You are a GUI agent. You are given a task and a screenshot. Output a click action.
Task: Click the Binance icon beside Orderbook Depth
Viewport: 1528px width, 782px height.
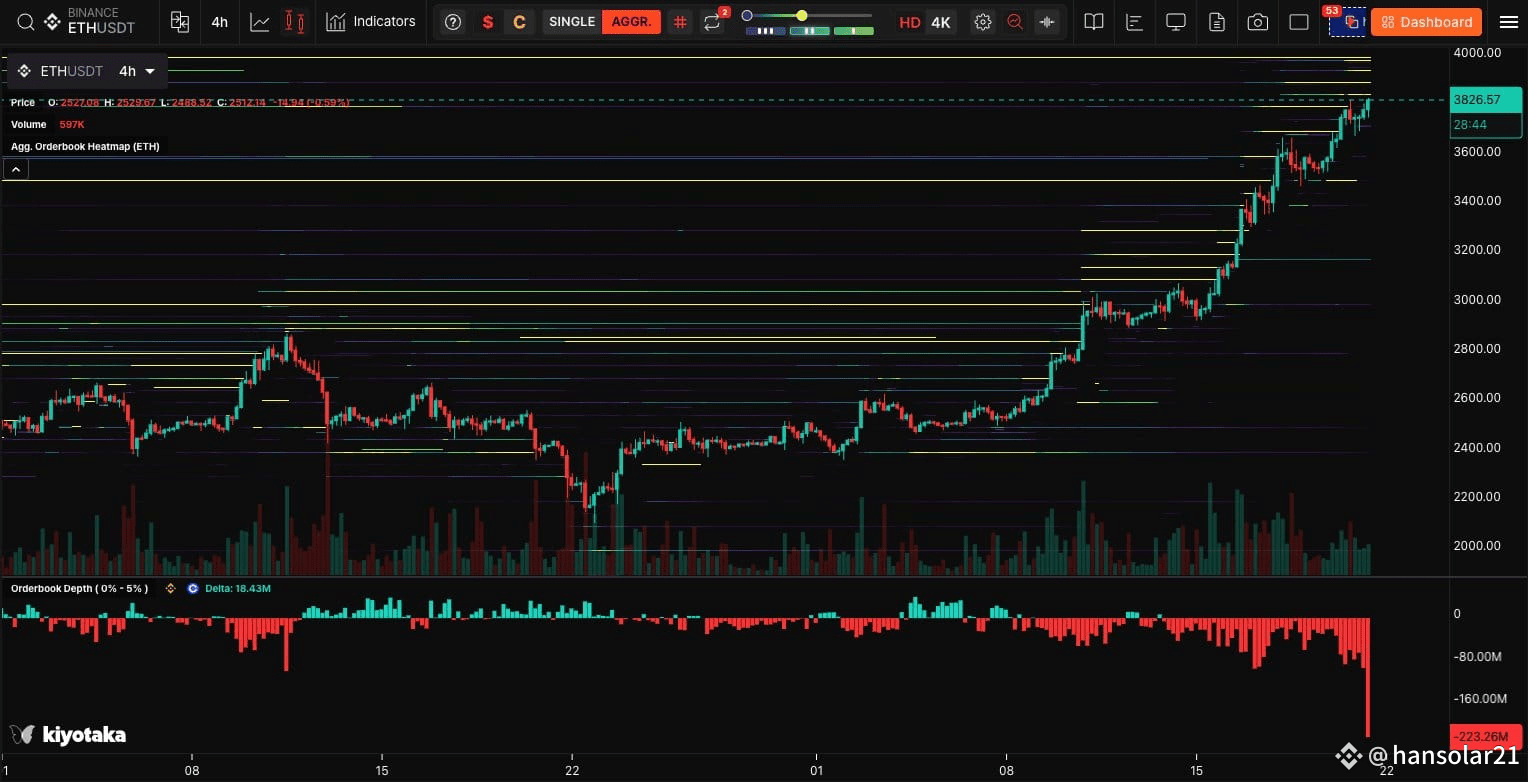click(x=170, y=588)
